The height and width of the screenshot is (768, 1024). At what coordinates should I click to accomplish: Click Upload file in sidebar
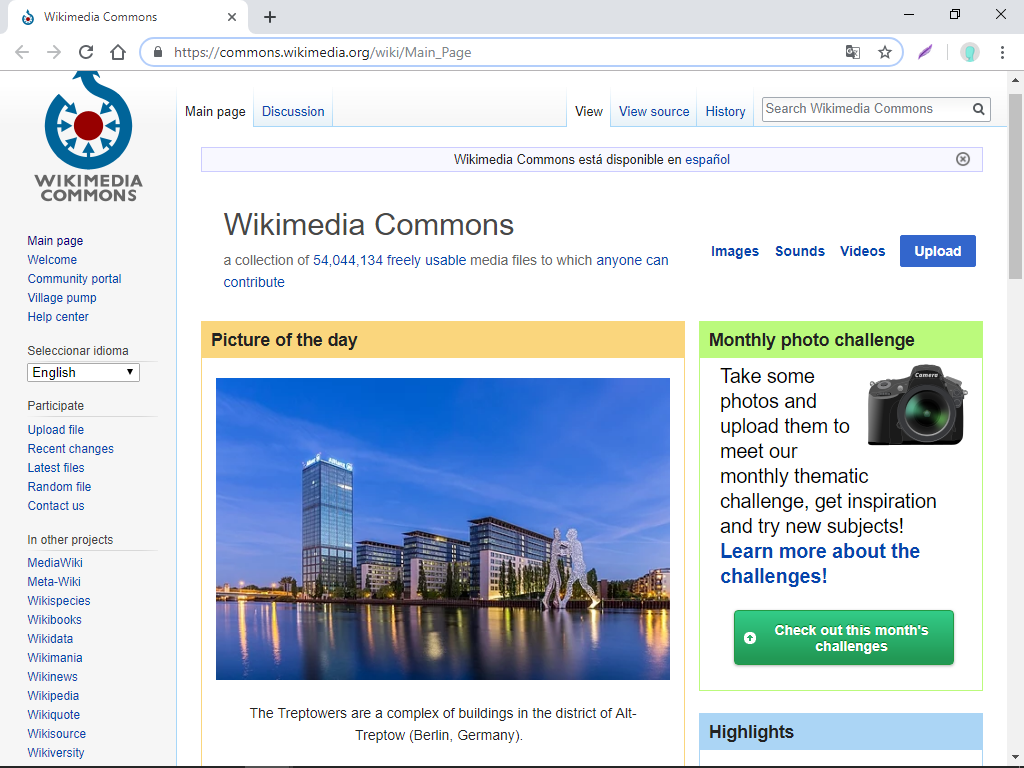[56, 429]
